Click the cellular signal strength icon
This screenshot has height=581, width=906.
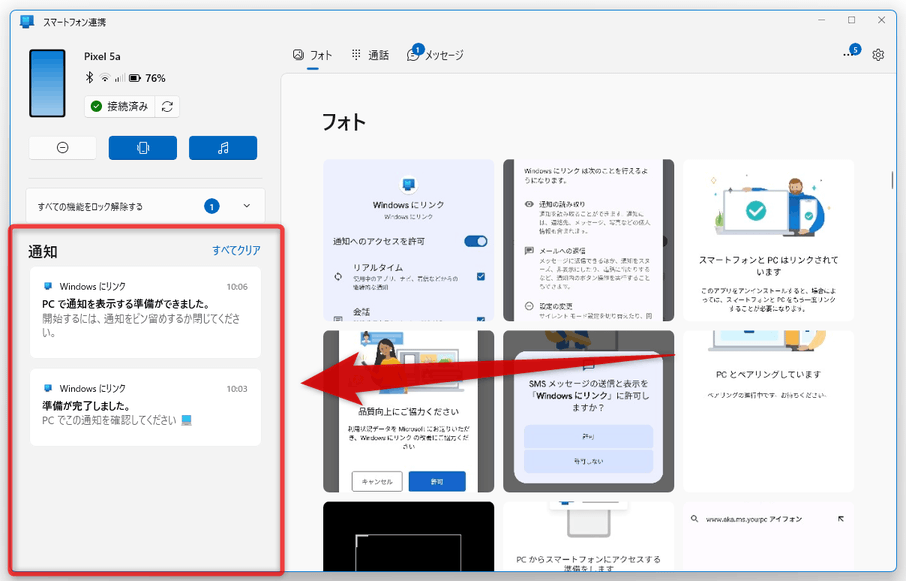(x=120, y=78)
